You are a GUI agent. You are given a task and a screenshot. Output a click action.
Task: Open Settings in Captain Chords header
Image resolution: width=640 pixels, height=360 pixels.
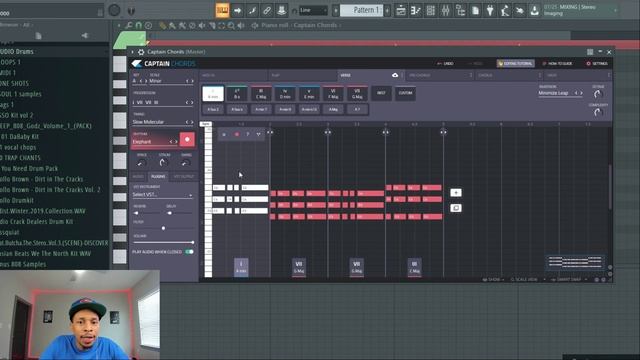click(x=597, y=64)
